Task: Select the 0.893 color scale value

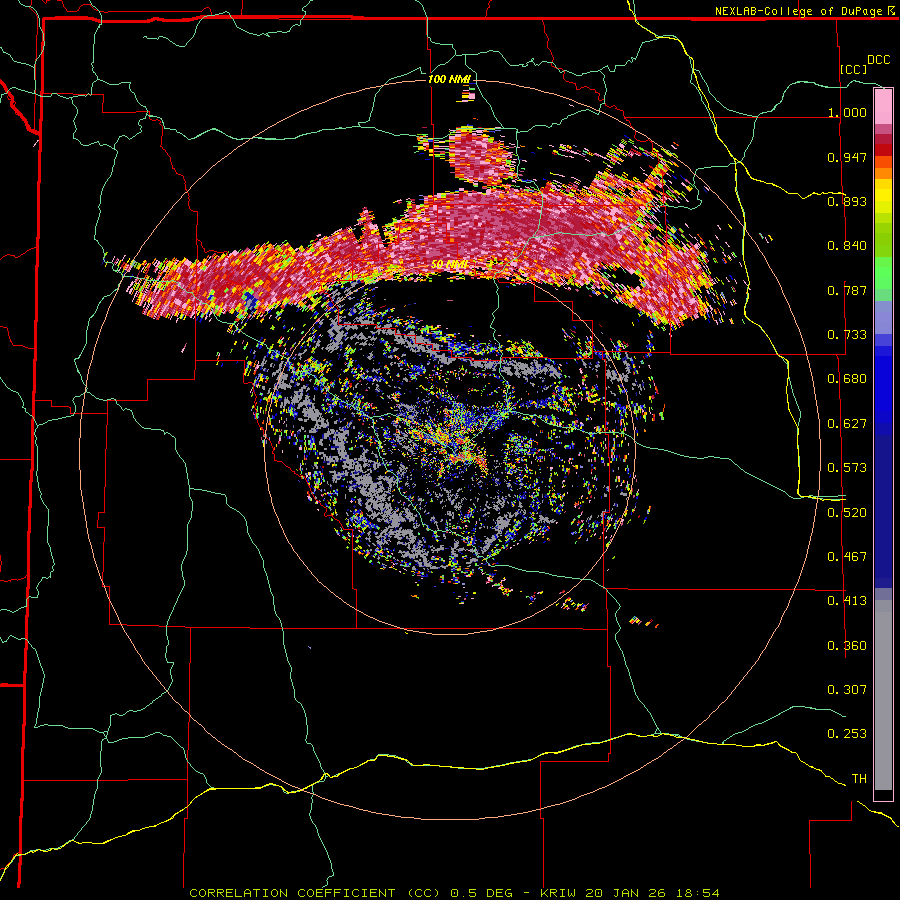Action: point(847,201)
